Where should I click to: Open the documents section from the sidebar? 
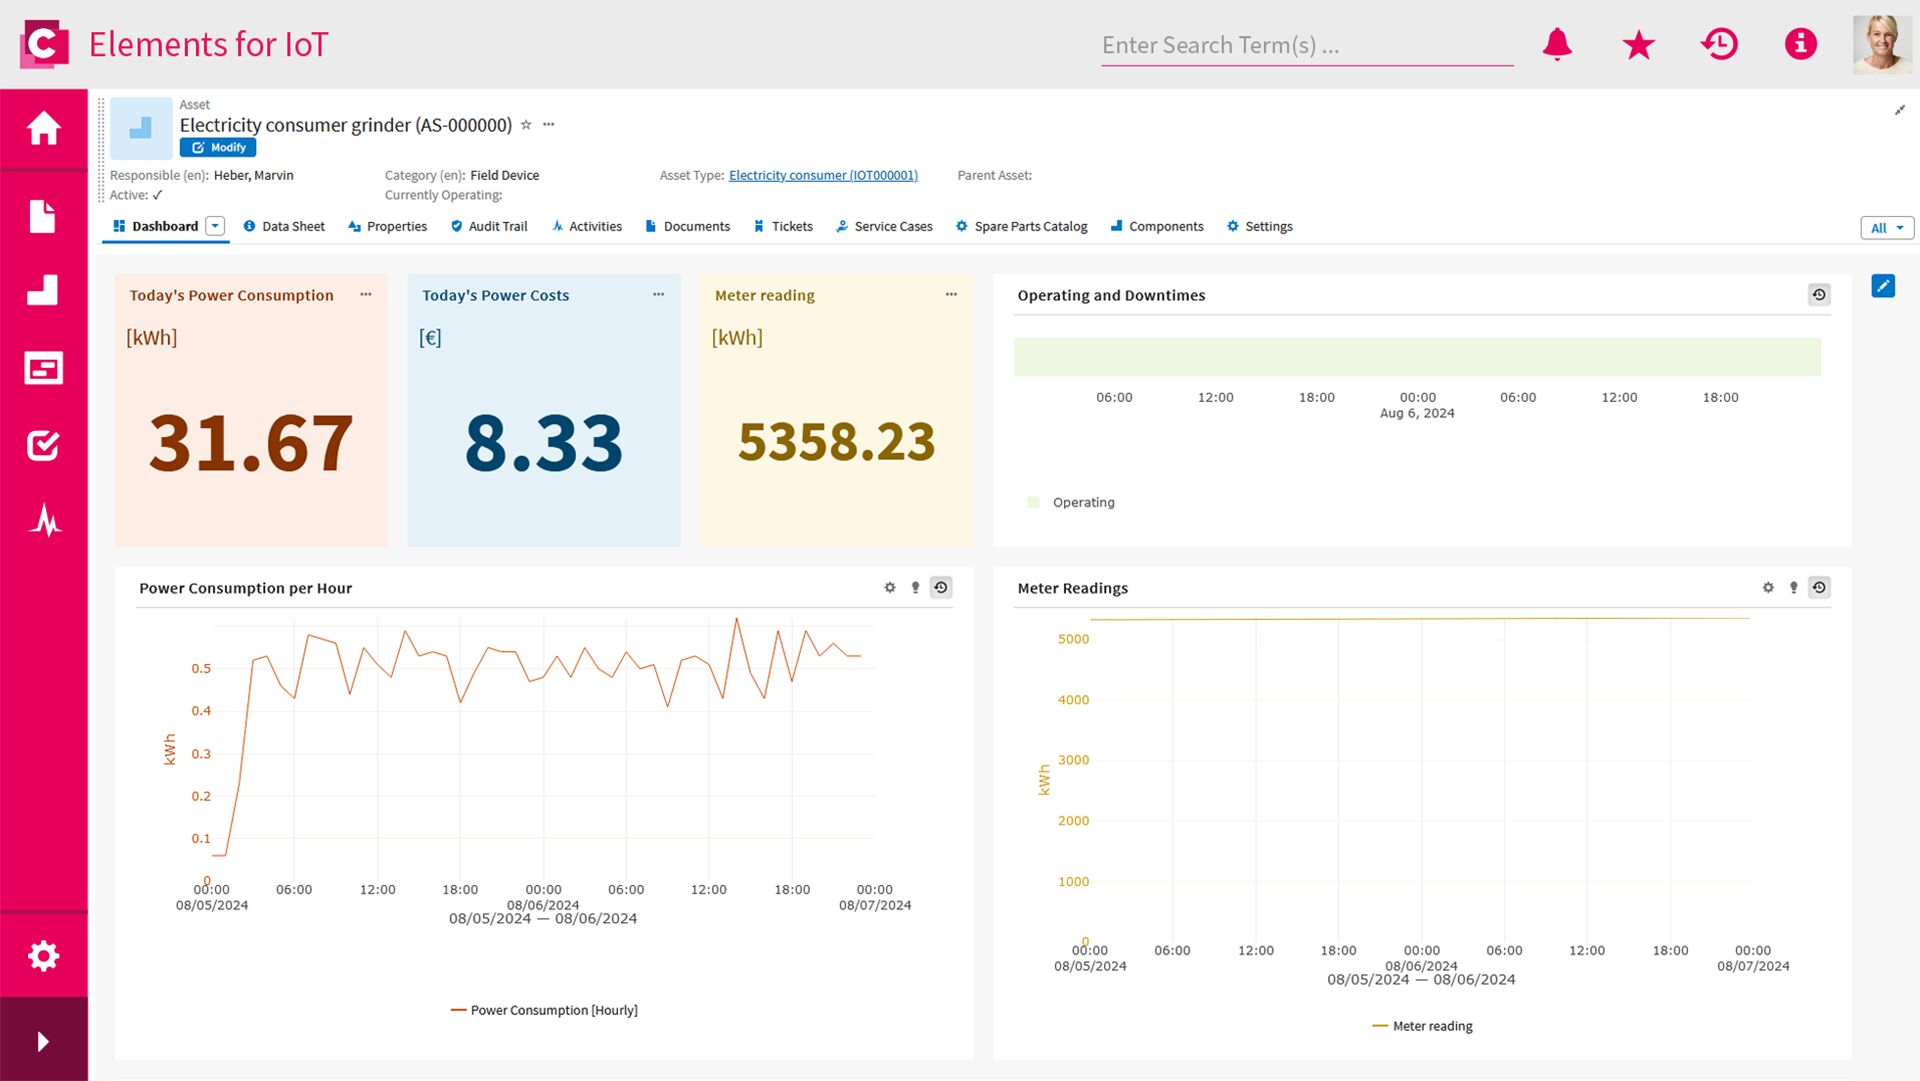pos(44,217)
